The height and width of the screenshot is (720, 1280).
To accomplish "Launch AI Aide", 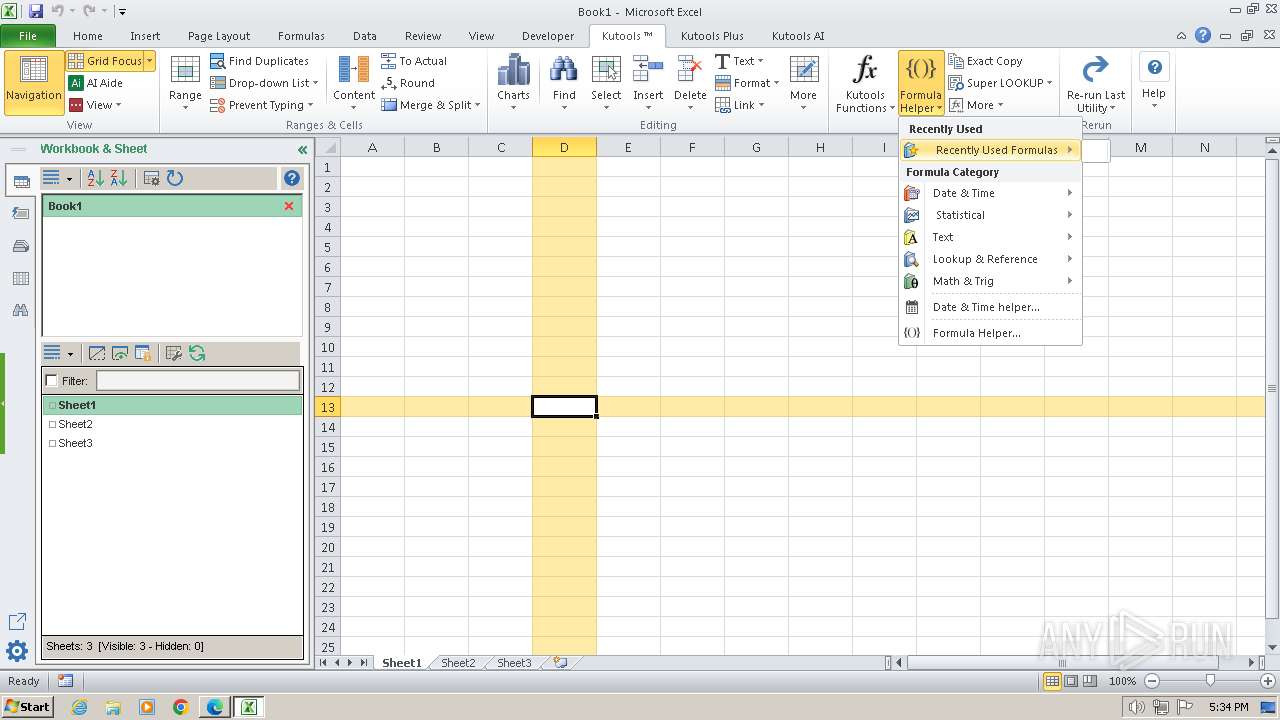I will click(96, 83).
